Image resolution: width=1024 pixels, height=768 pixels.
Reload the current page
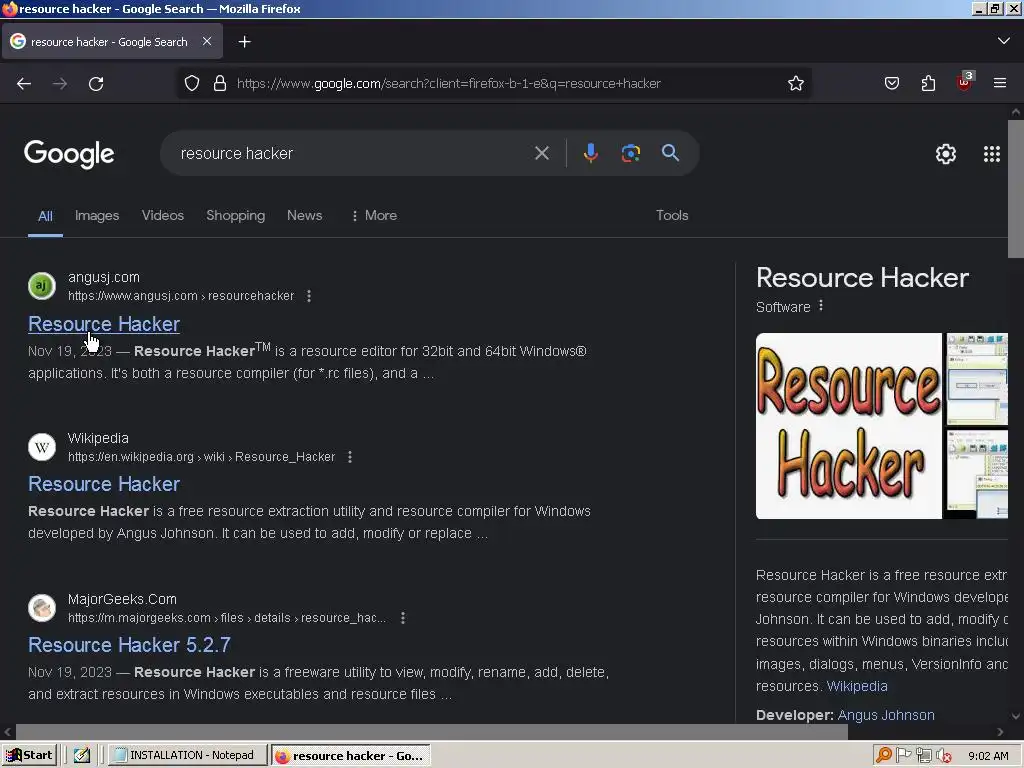[x=96, y=84]
